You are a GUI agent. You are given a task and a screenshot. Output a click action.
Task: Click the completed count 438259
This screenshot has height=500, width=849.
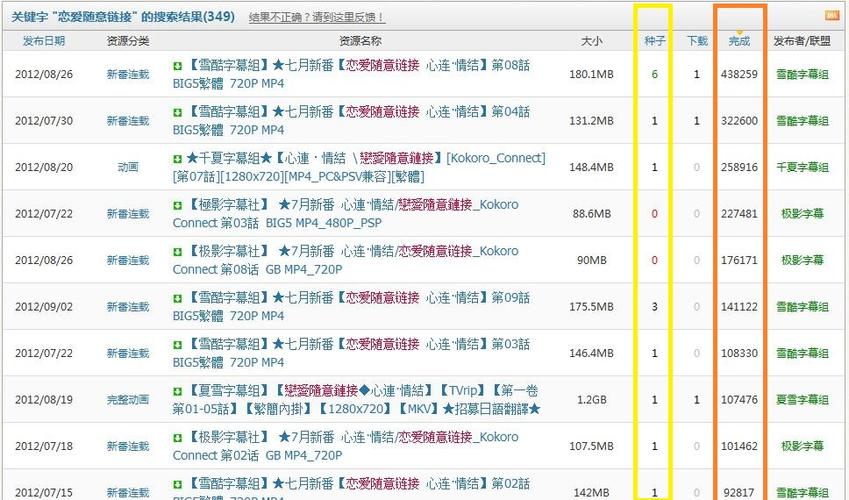739,74
